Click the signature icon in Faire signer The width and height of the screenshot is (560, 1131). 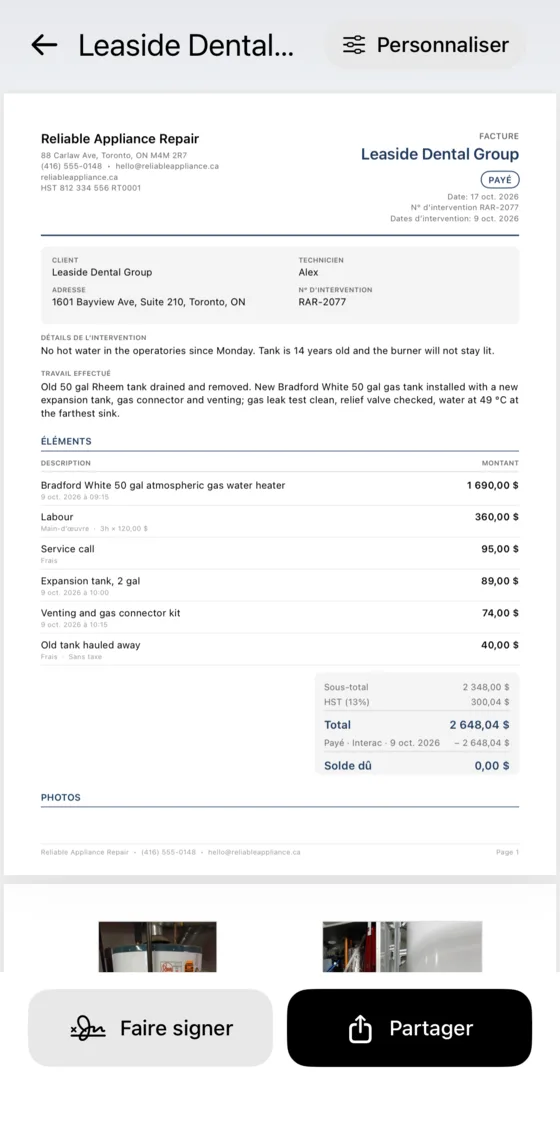click(88, 1029)
